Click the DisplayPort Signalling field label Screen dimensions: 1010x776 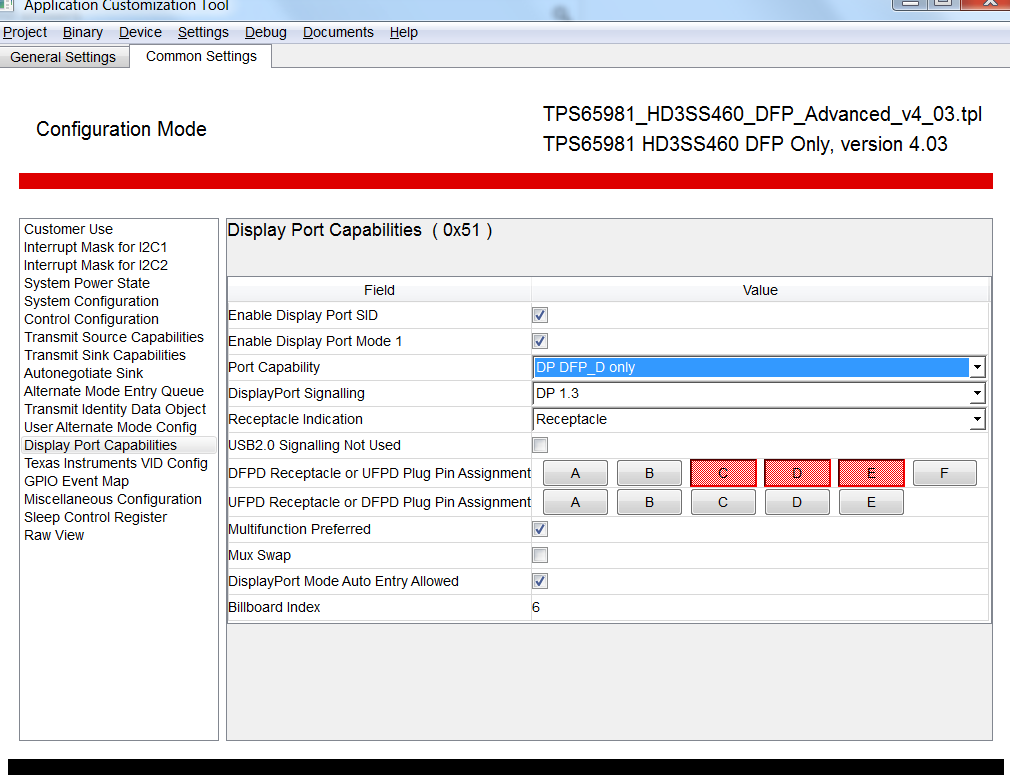tap(296, 393)
